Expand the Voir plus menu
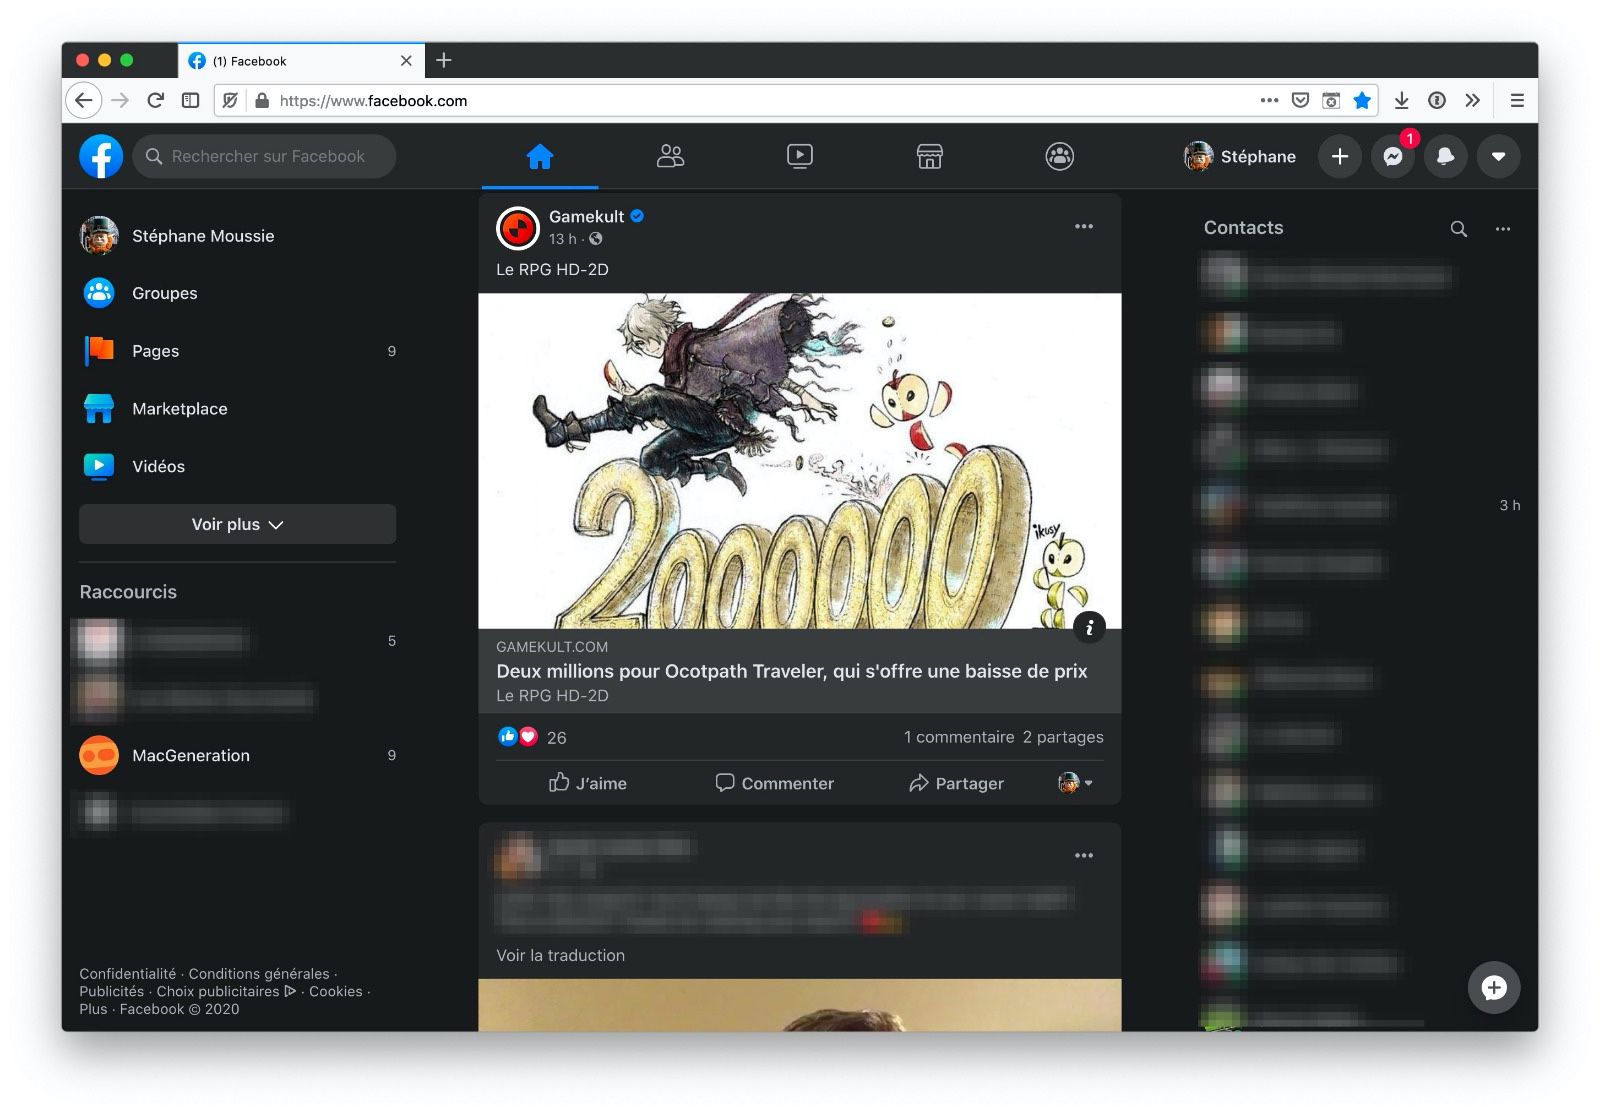1600x1113 pixels. (238, 524)
